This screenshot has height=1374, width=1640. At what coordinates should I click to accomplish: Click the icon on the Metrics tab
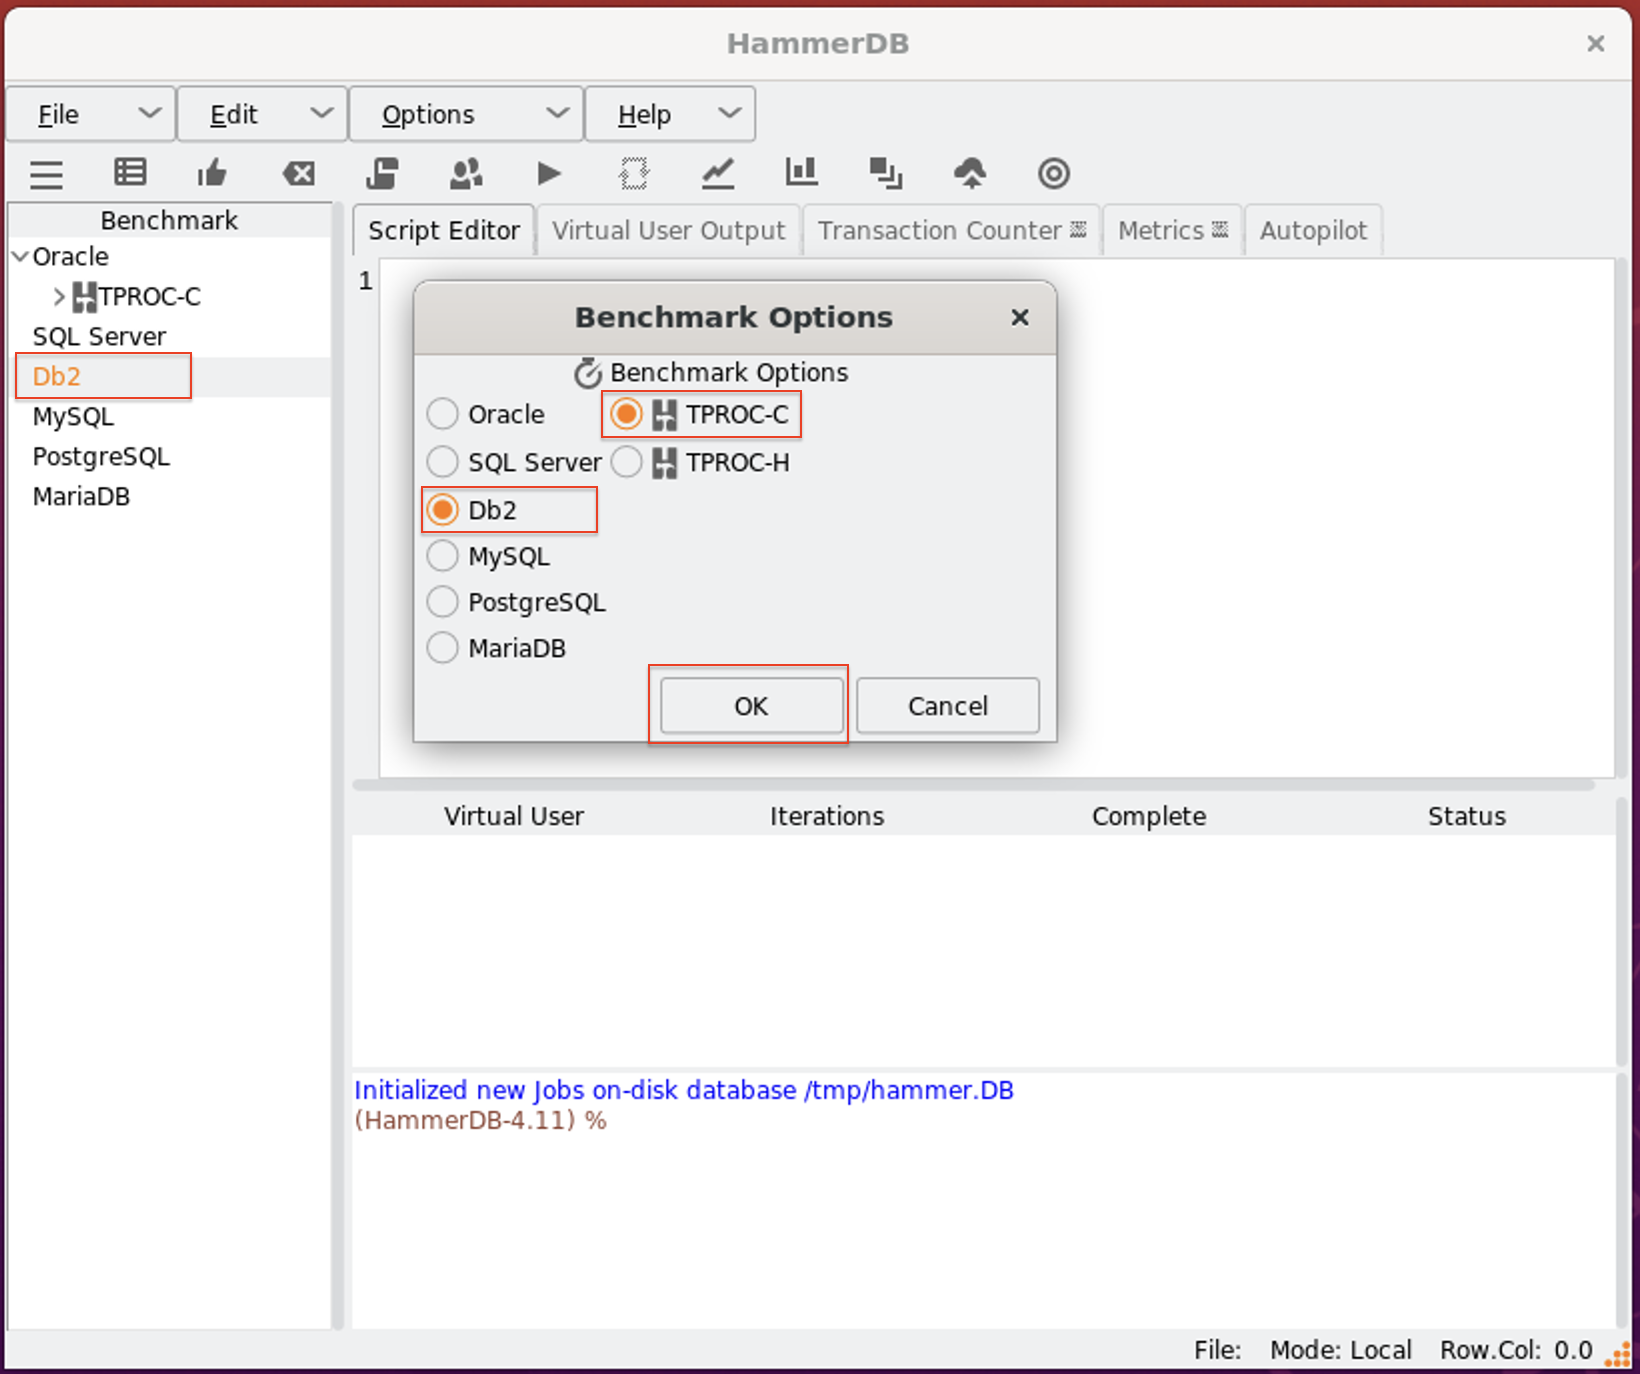click(1220, 230)
